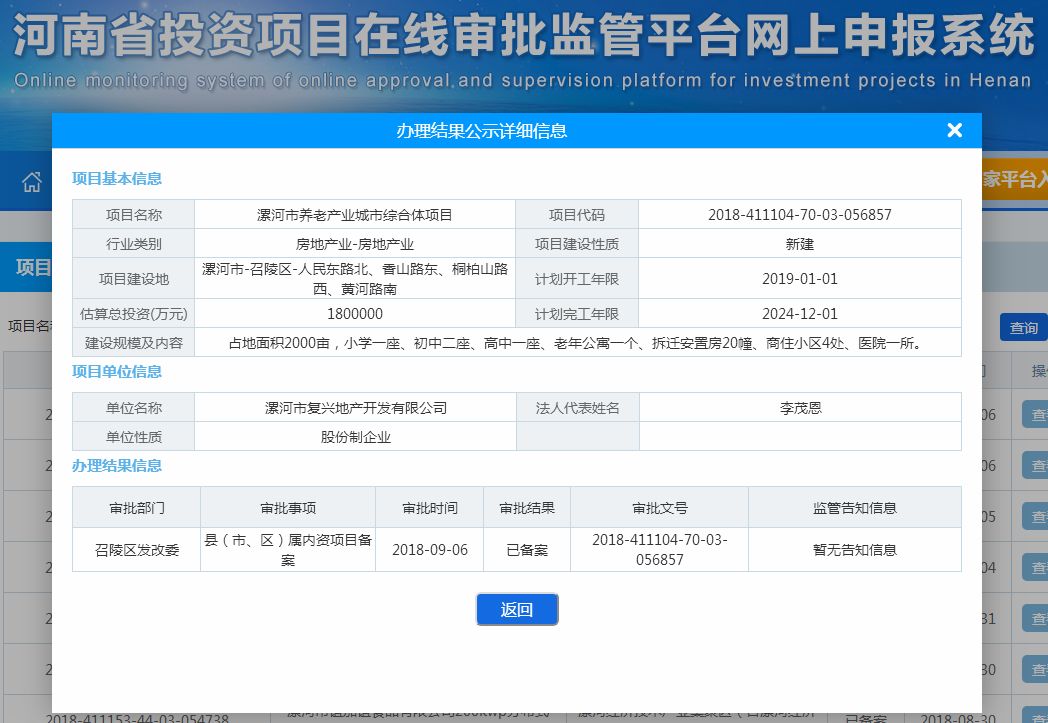The image size is (1048, 723).
Task: Select the value 房地产业-房地产业
Action: 355,244
